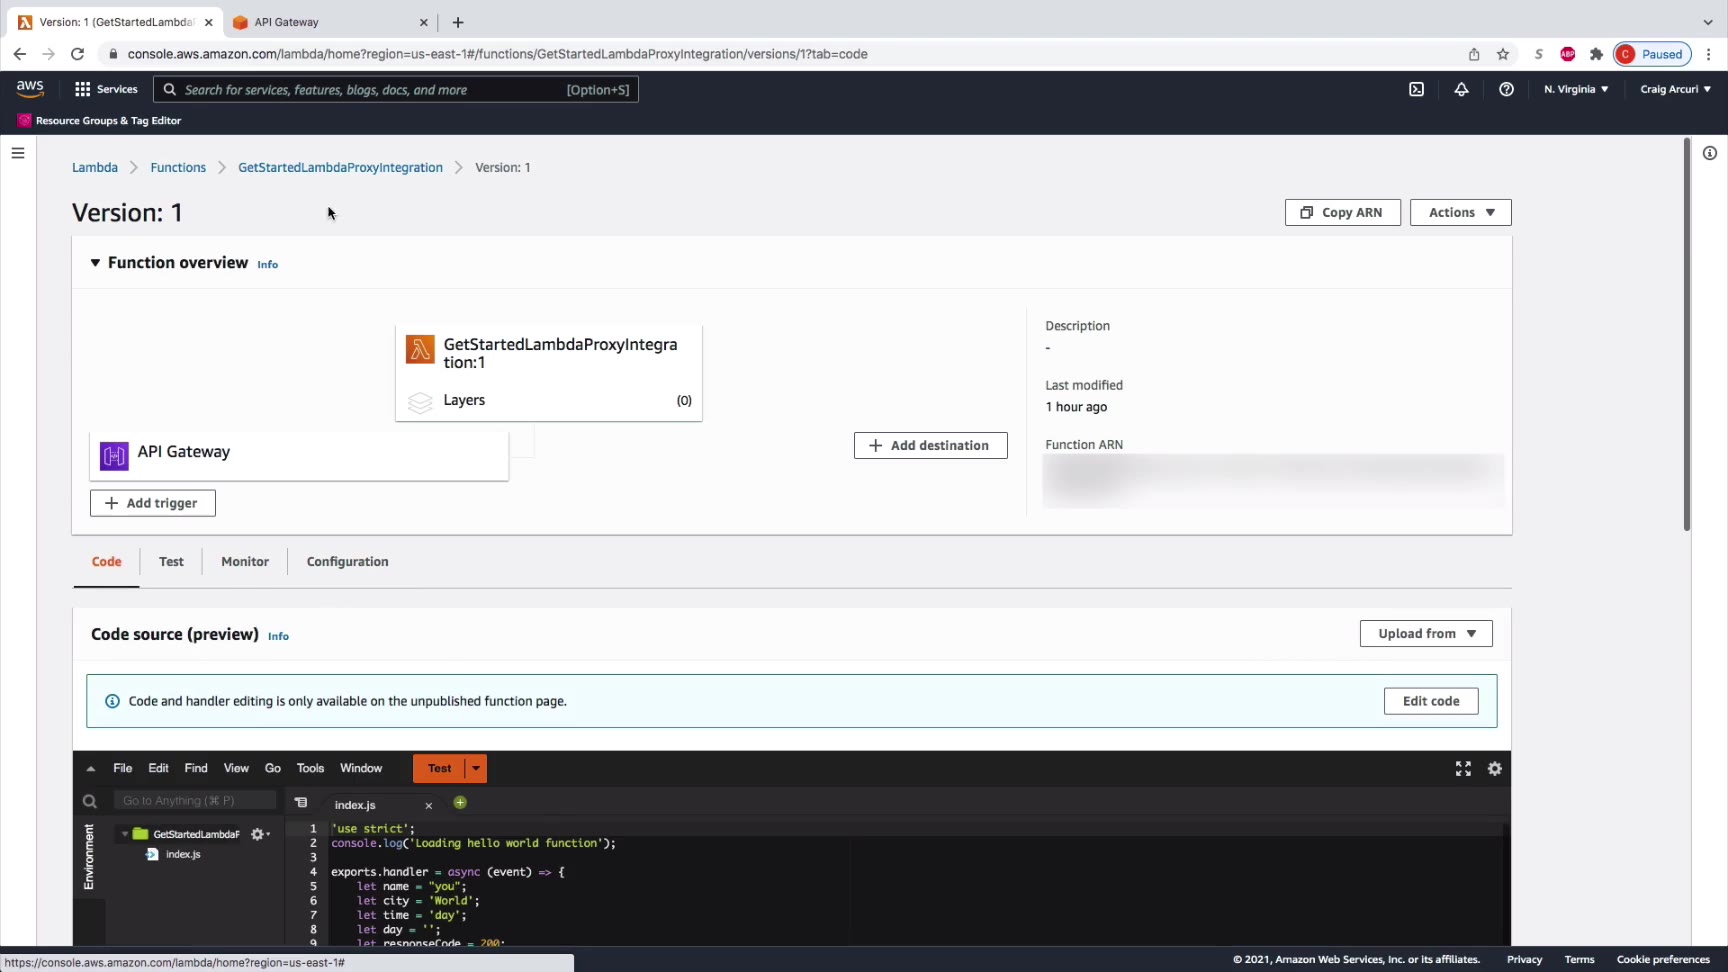This screenshot has width=1728, height=972.
Task: Collapse the Function overview section
Action: click(95, 263)
